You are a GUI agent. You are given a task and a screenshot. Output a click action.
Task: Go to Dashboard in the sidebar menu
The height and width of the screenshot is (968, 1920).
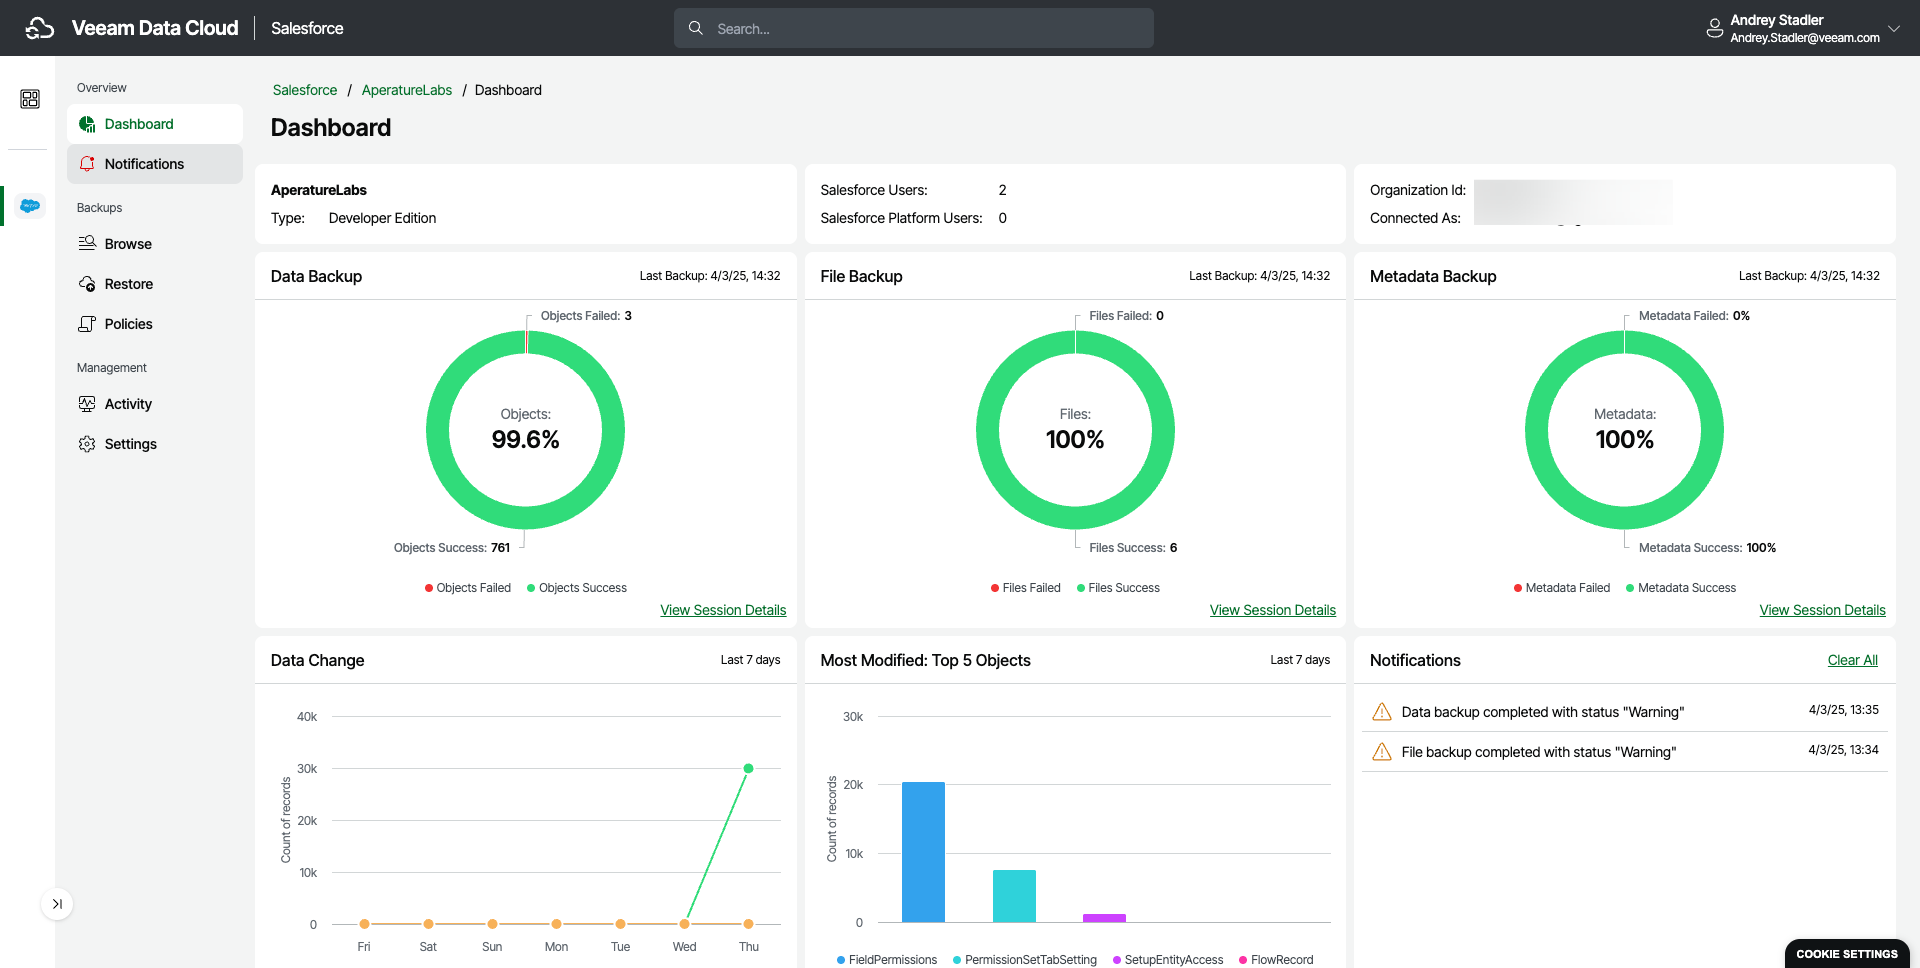click(139, 124)
